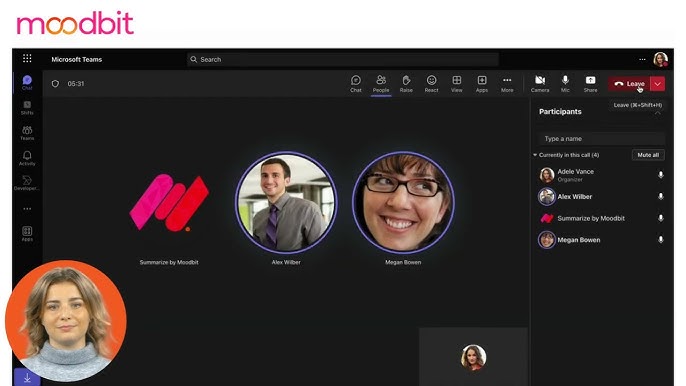Toggle the People panel in toolbar

pos(381,84)
